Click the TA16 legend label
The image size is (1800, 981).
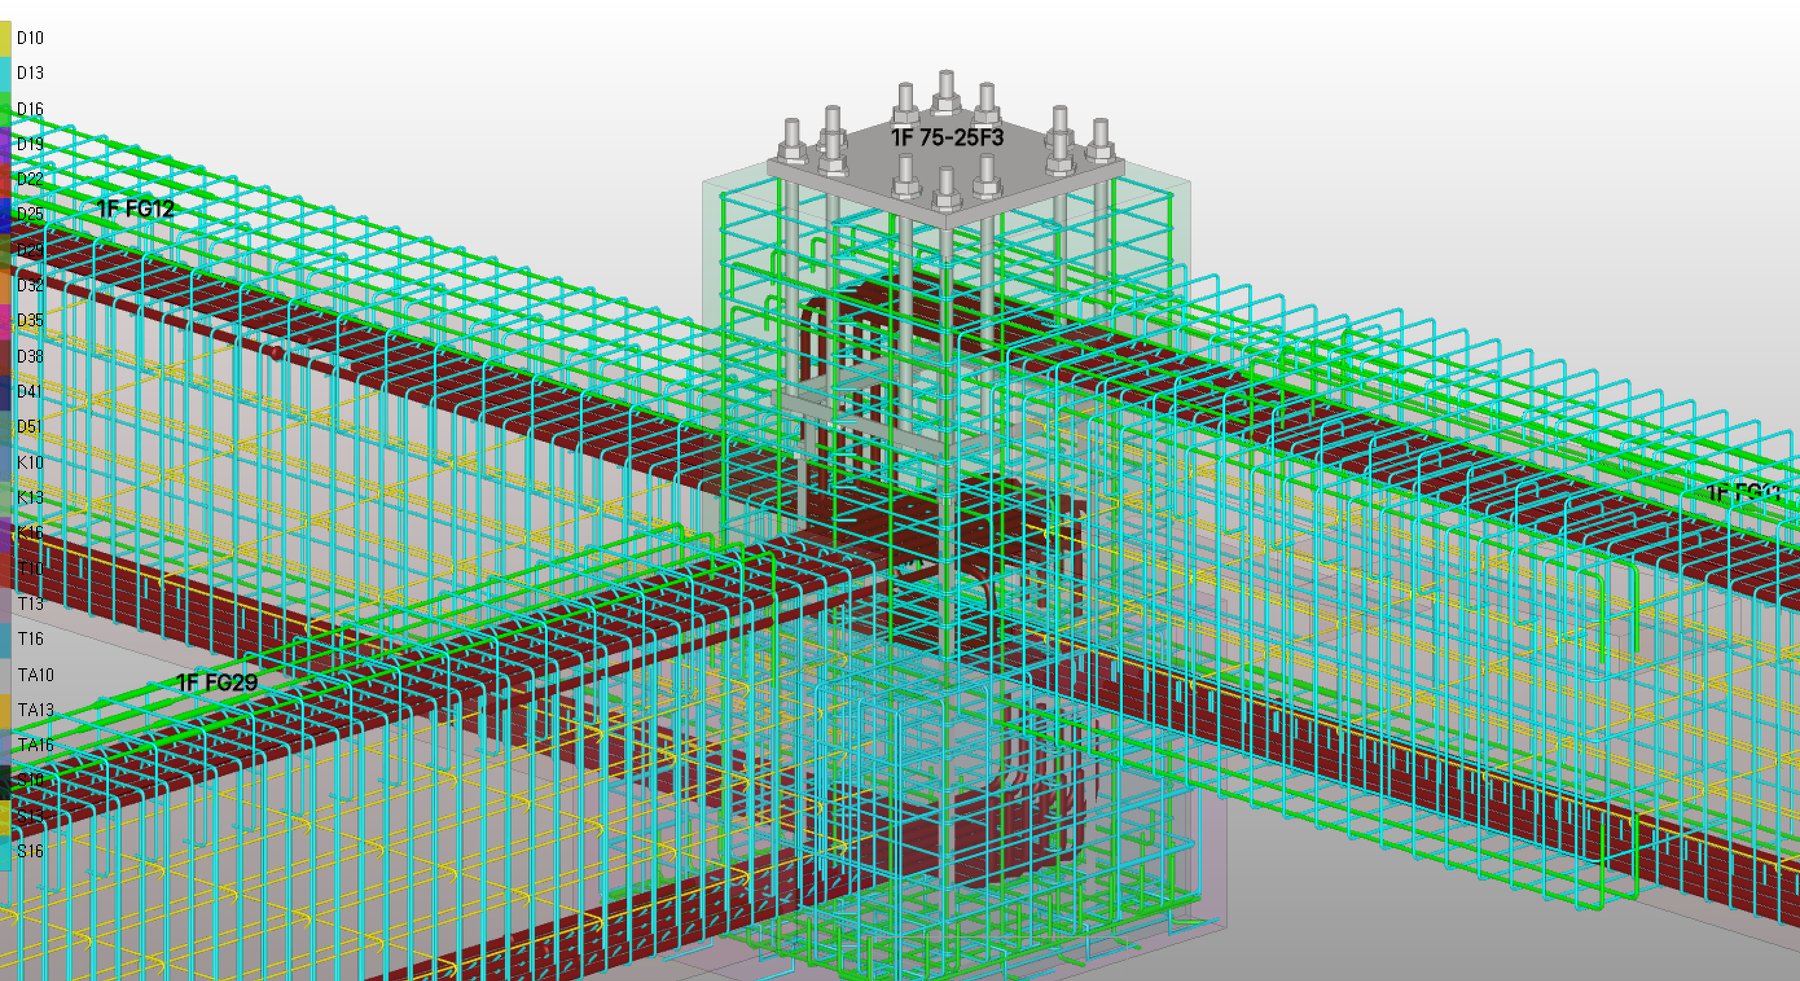tap(35, 745)
